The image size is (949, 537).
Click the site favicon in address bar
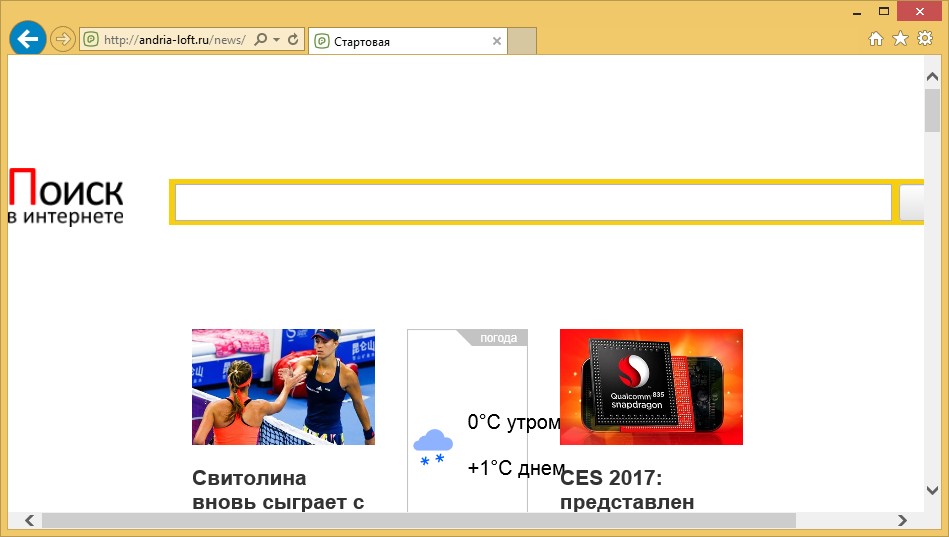click(90, 40)
